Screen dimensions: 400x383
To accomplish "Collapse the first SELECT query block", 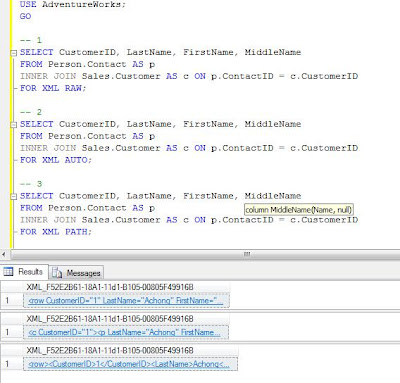I will pos(13,53).
